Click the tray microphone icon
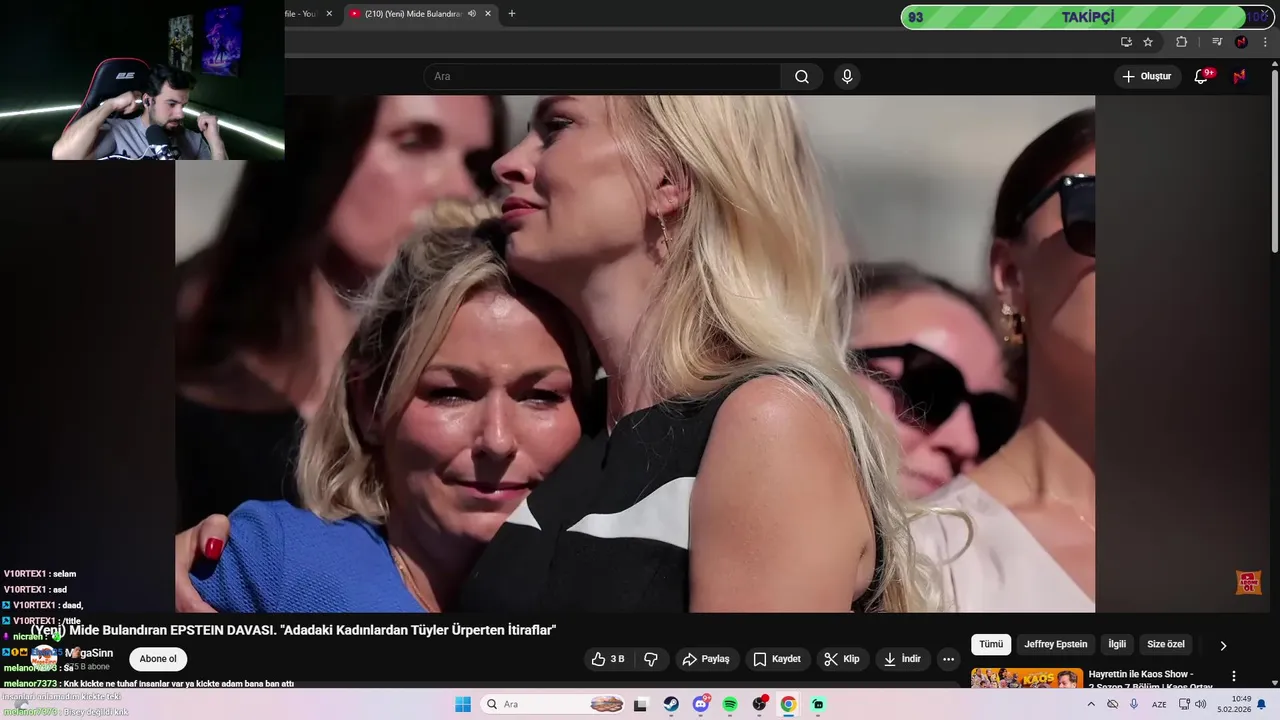This screenshot has height=720, width=1280. (1134, 704)
